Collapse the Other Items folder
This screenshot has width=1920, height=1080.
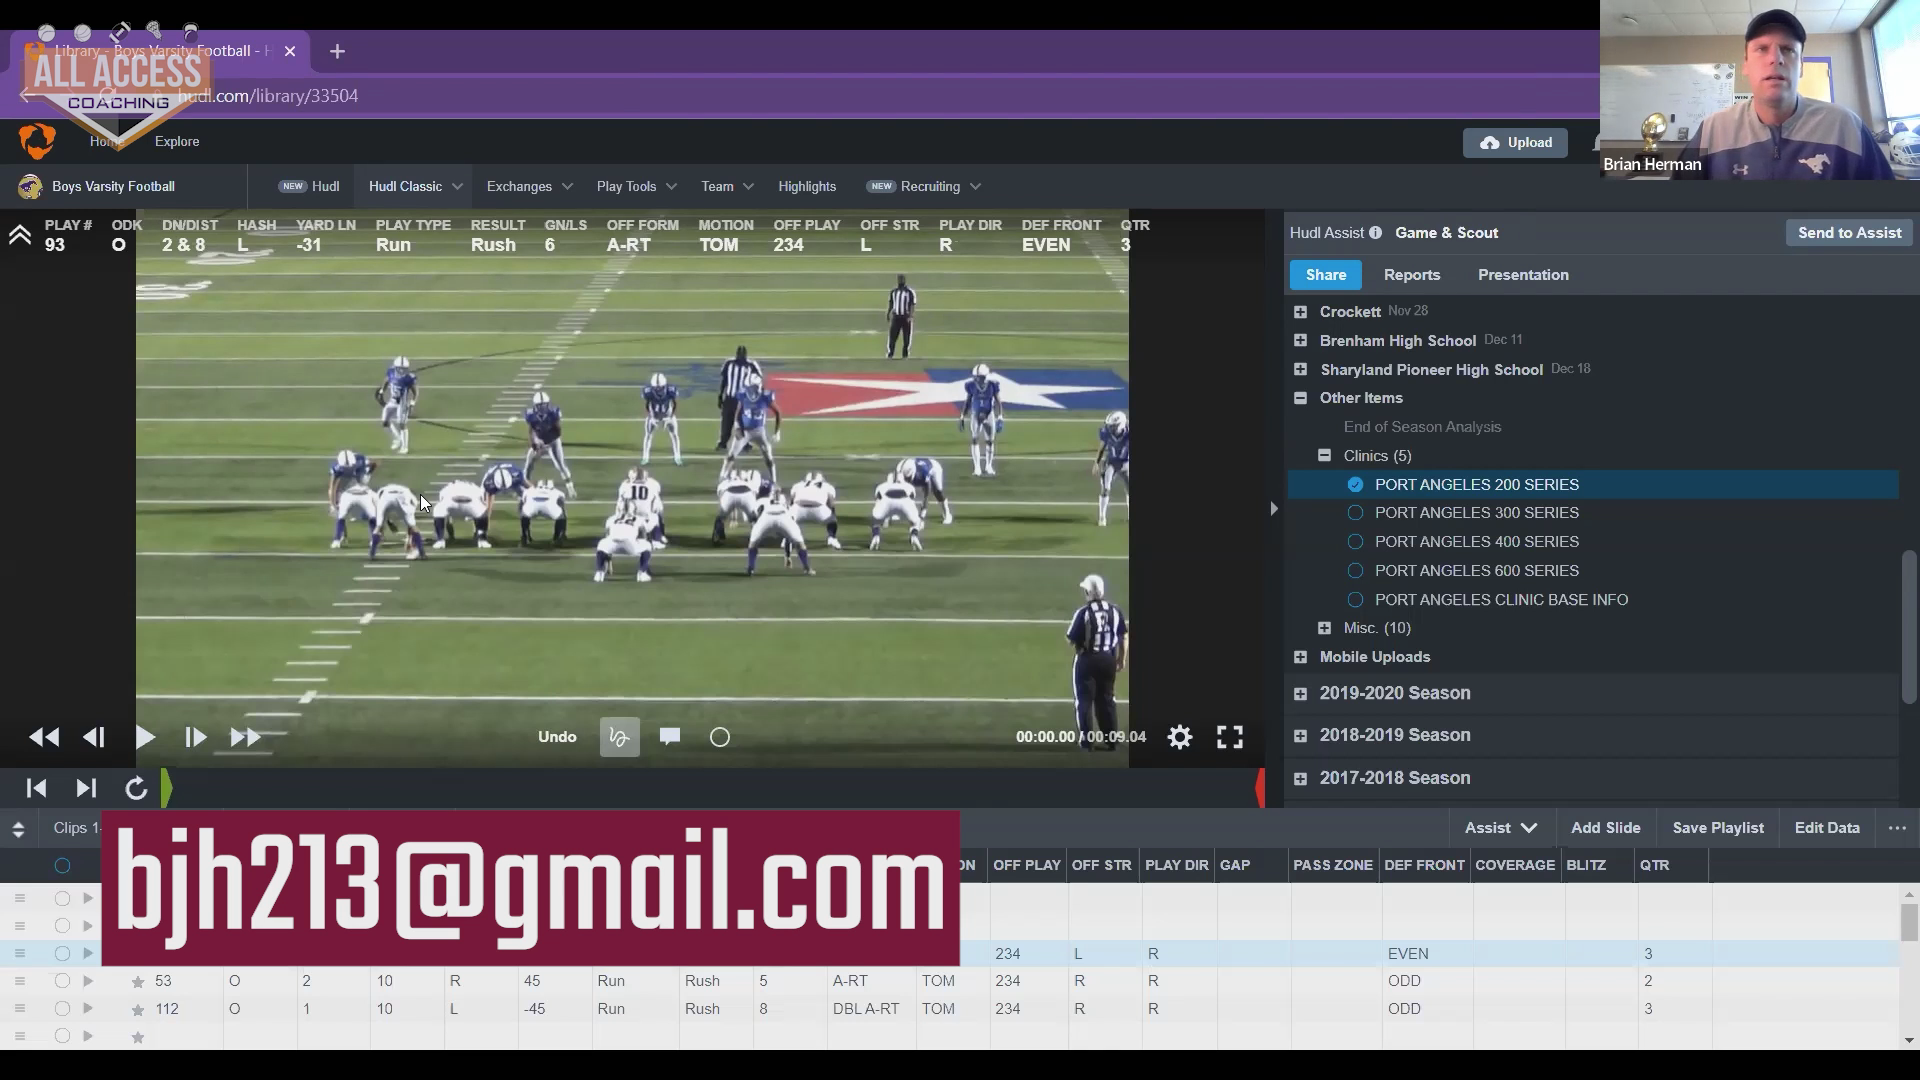pyautogui.click(x=1300, y=398)
